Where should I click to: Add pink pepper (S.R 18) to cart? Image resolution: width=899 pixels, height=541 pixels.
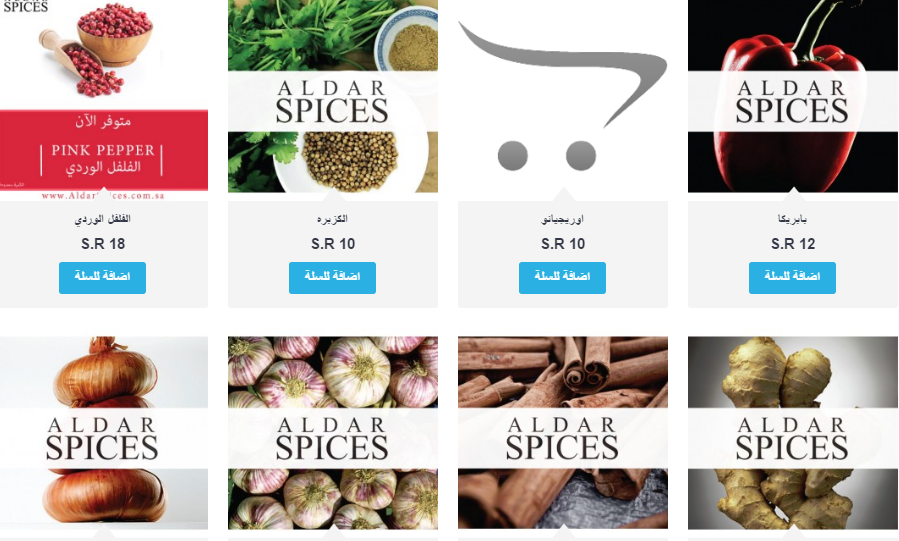tap(102, 278)
